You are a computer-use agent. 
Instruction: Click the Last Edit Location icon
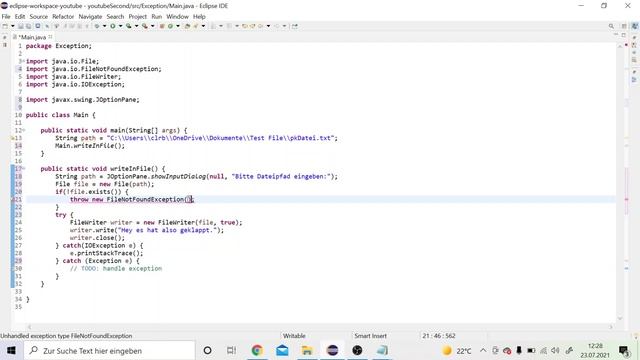[x=244, y=26]
